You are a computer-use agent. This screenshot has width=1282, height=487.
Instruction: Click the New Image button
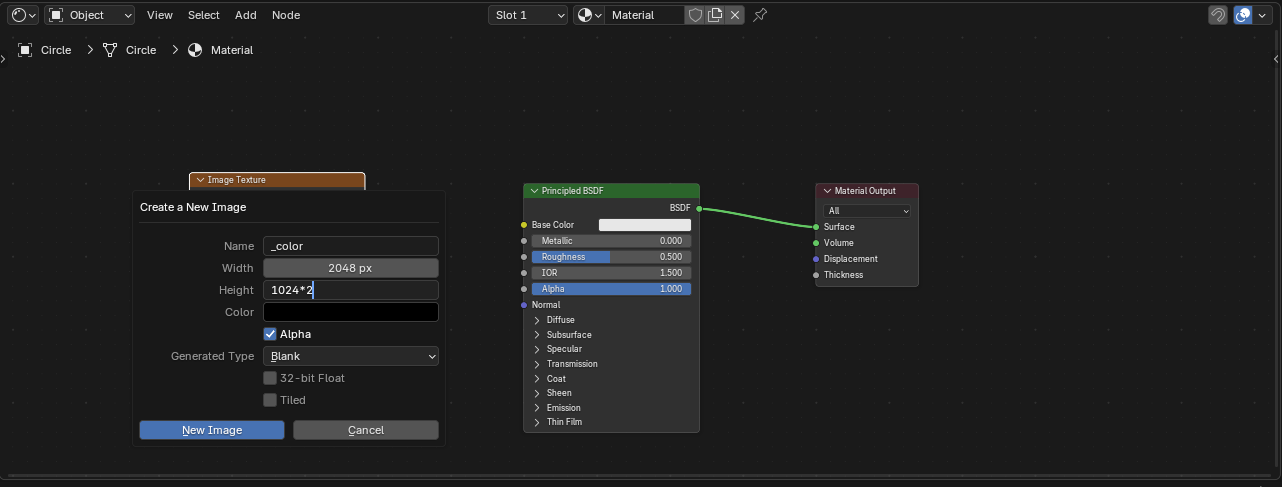[211, 430]
